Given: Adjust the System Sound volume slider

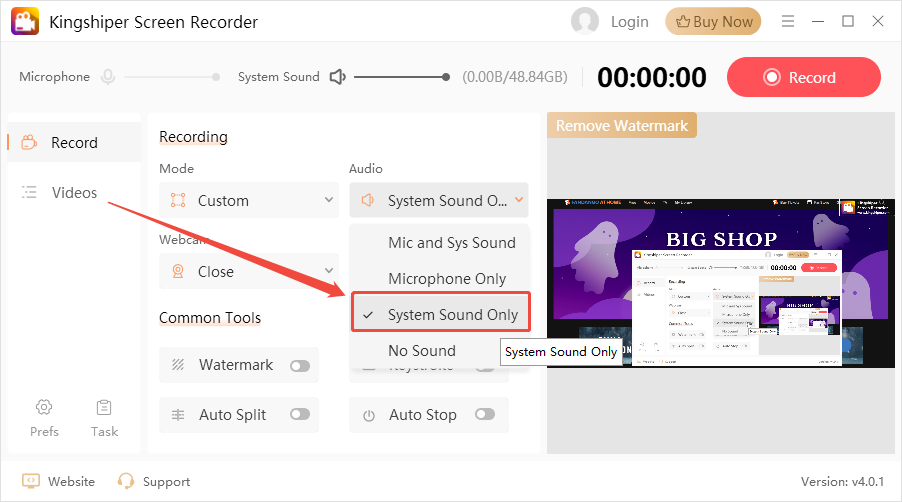Looking at the screenshot, I should [402, 77].
